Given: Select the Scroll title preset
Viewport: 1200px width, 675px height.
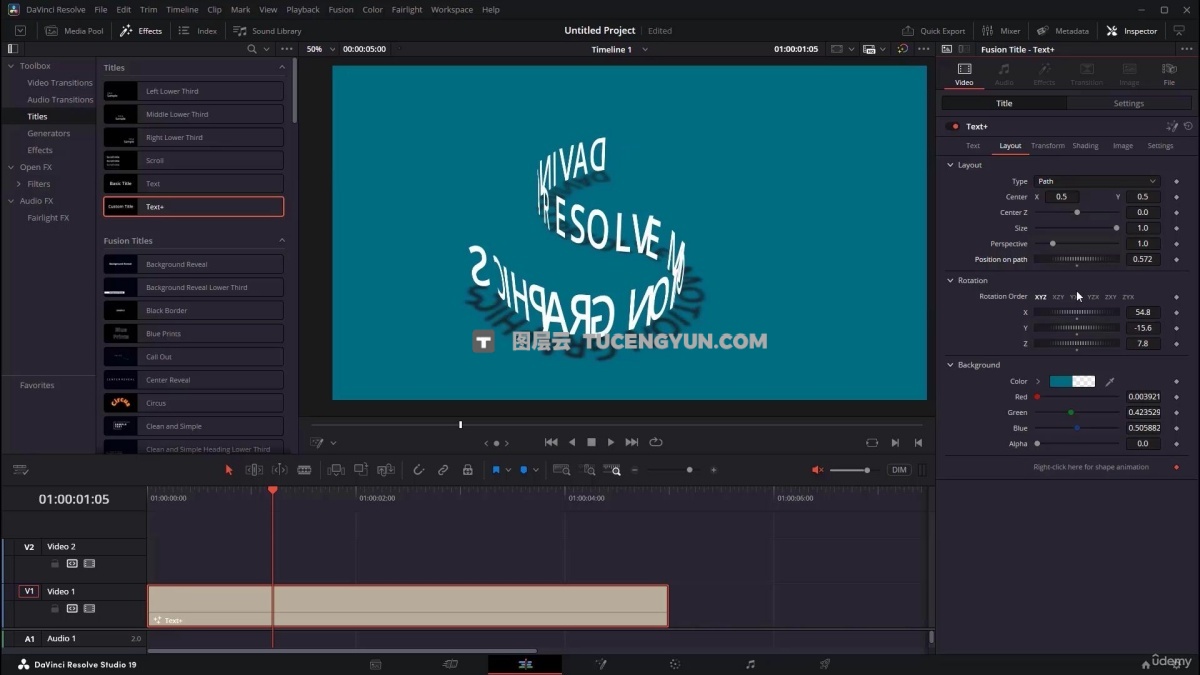Looking at the screenshot, I should [194, 160].
